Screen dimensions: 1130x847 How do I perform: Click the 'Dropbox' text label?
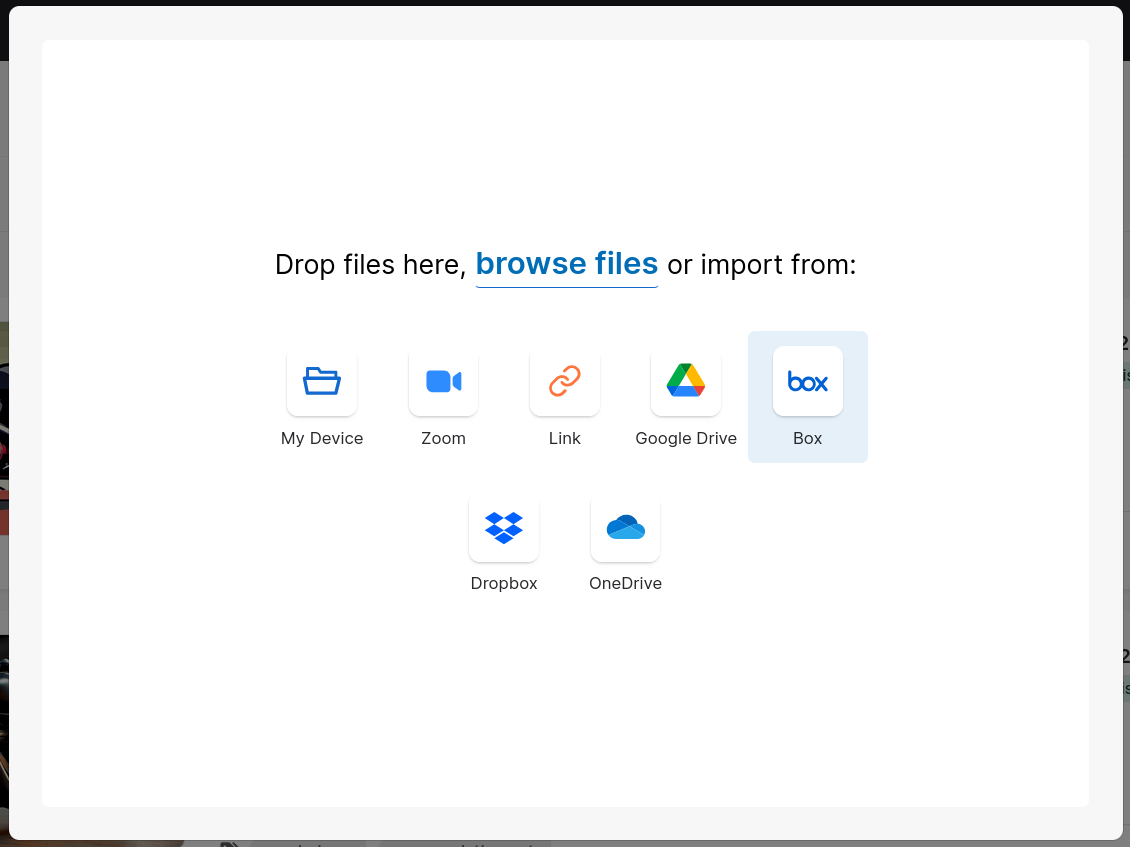click(x=504, y=583)
